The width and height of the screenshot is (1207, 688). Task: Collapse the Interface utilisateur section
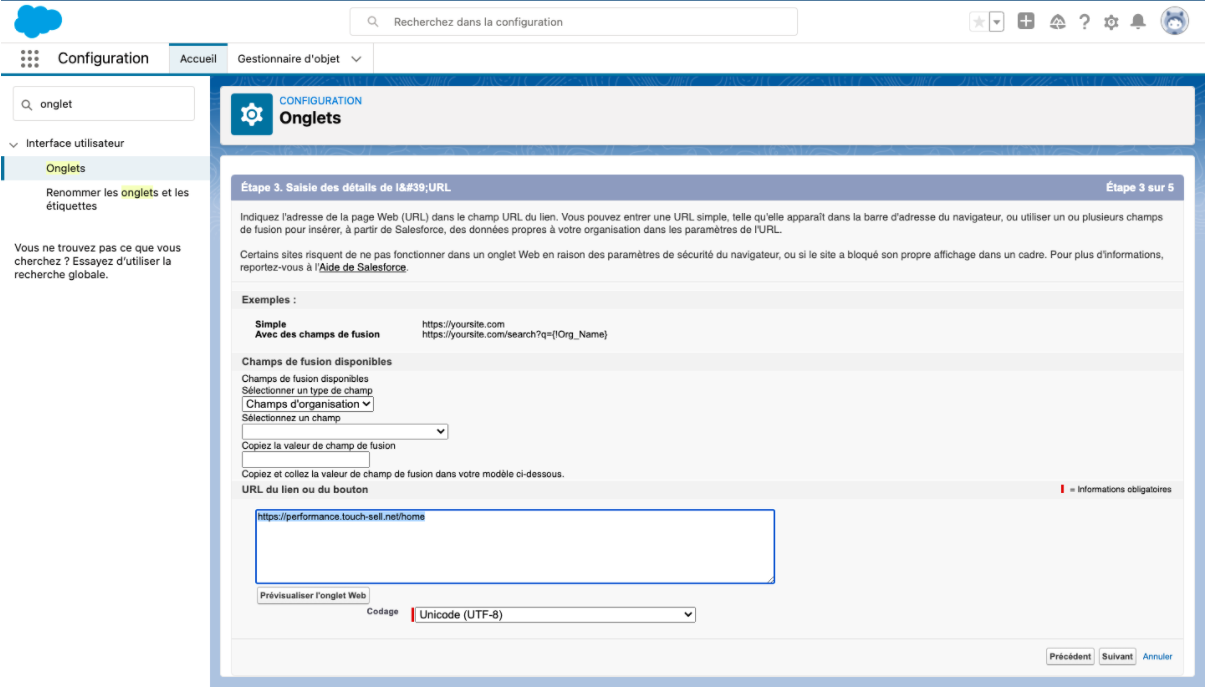point(14,144)
